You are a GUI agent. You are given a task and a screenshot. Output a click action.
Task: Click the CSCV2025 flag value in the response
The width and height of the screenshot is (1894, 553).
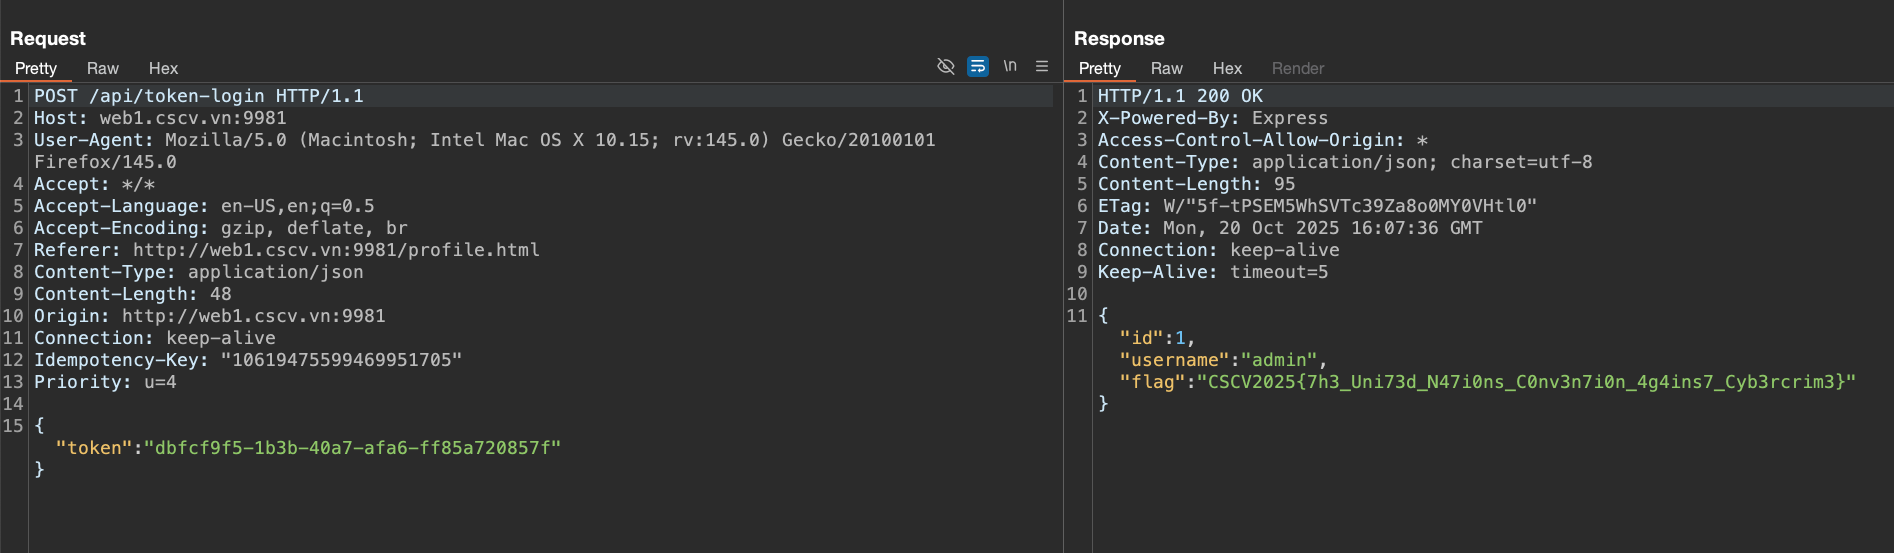point(1526,382)
